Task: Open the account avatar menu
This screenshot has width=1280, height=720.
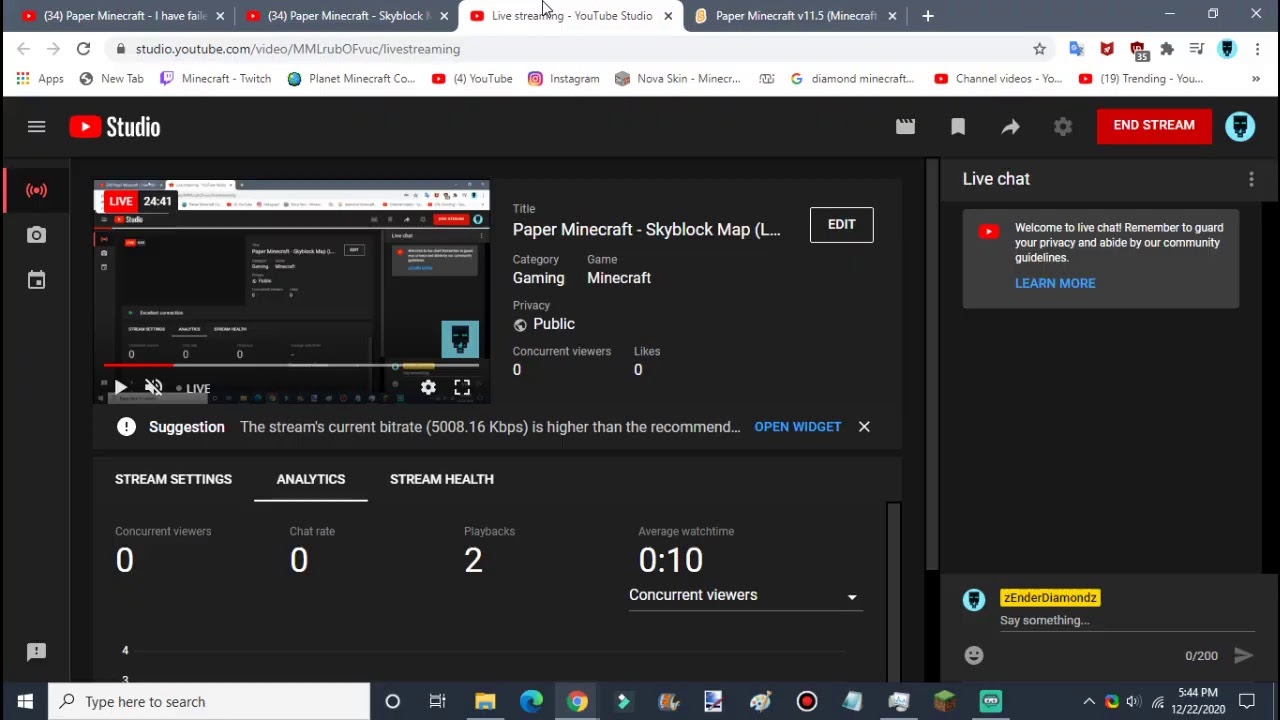Action: click(1240, 126)
